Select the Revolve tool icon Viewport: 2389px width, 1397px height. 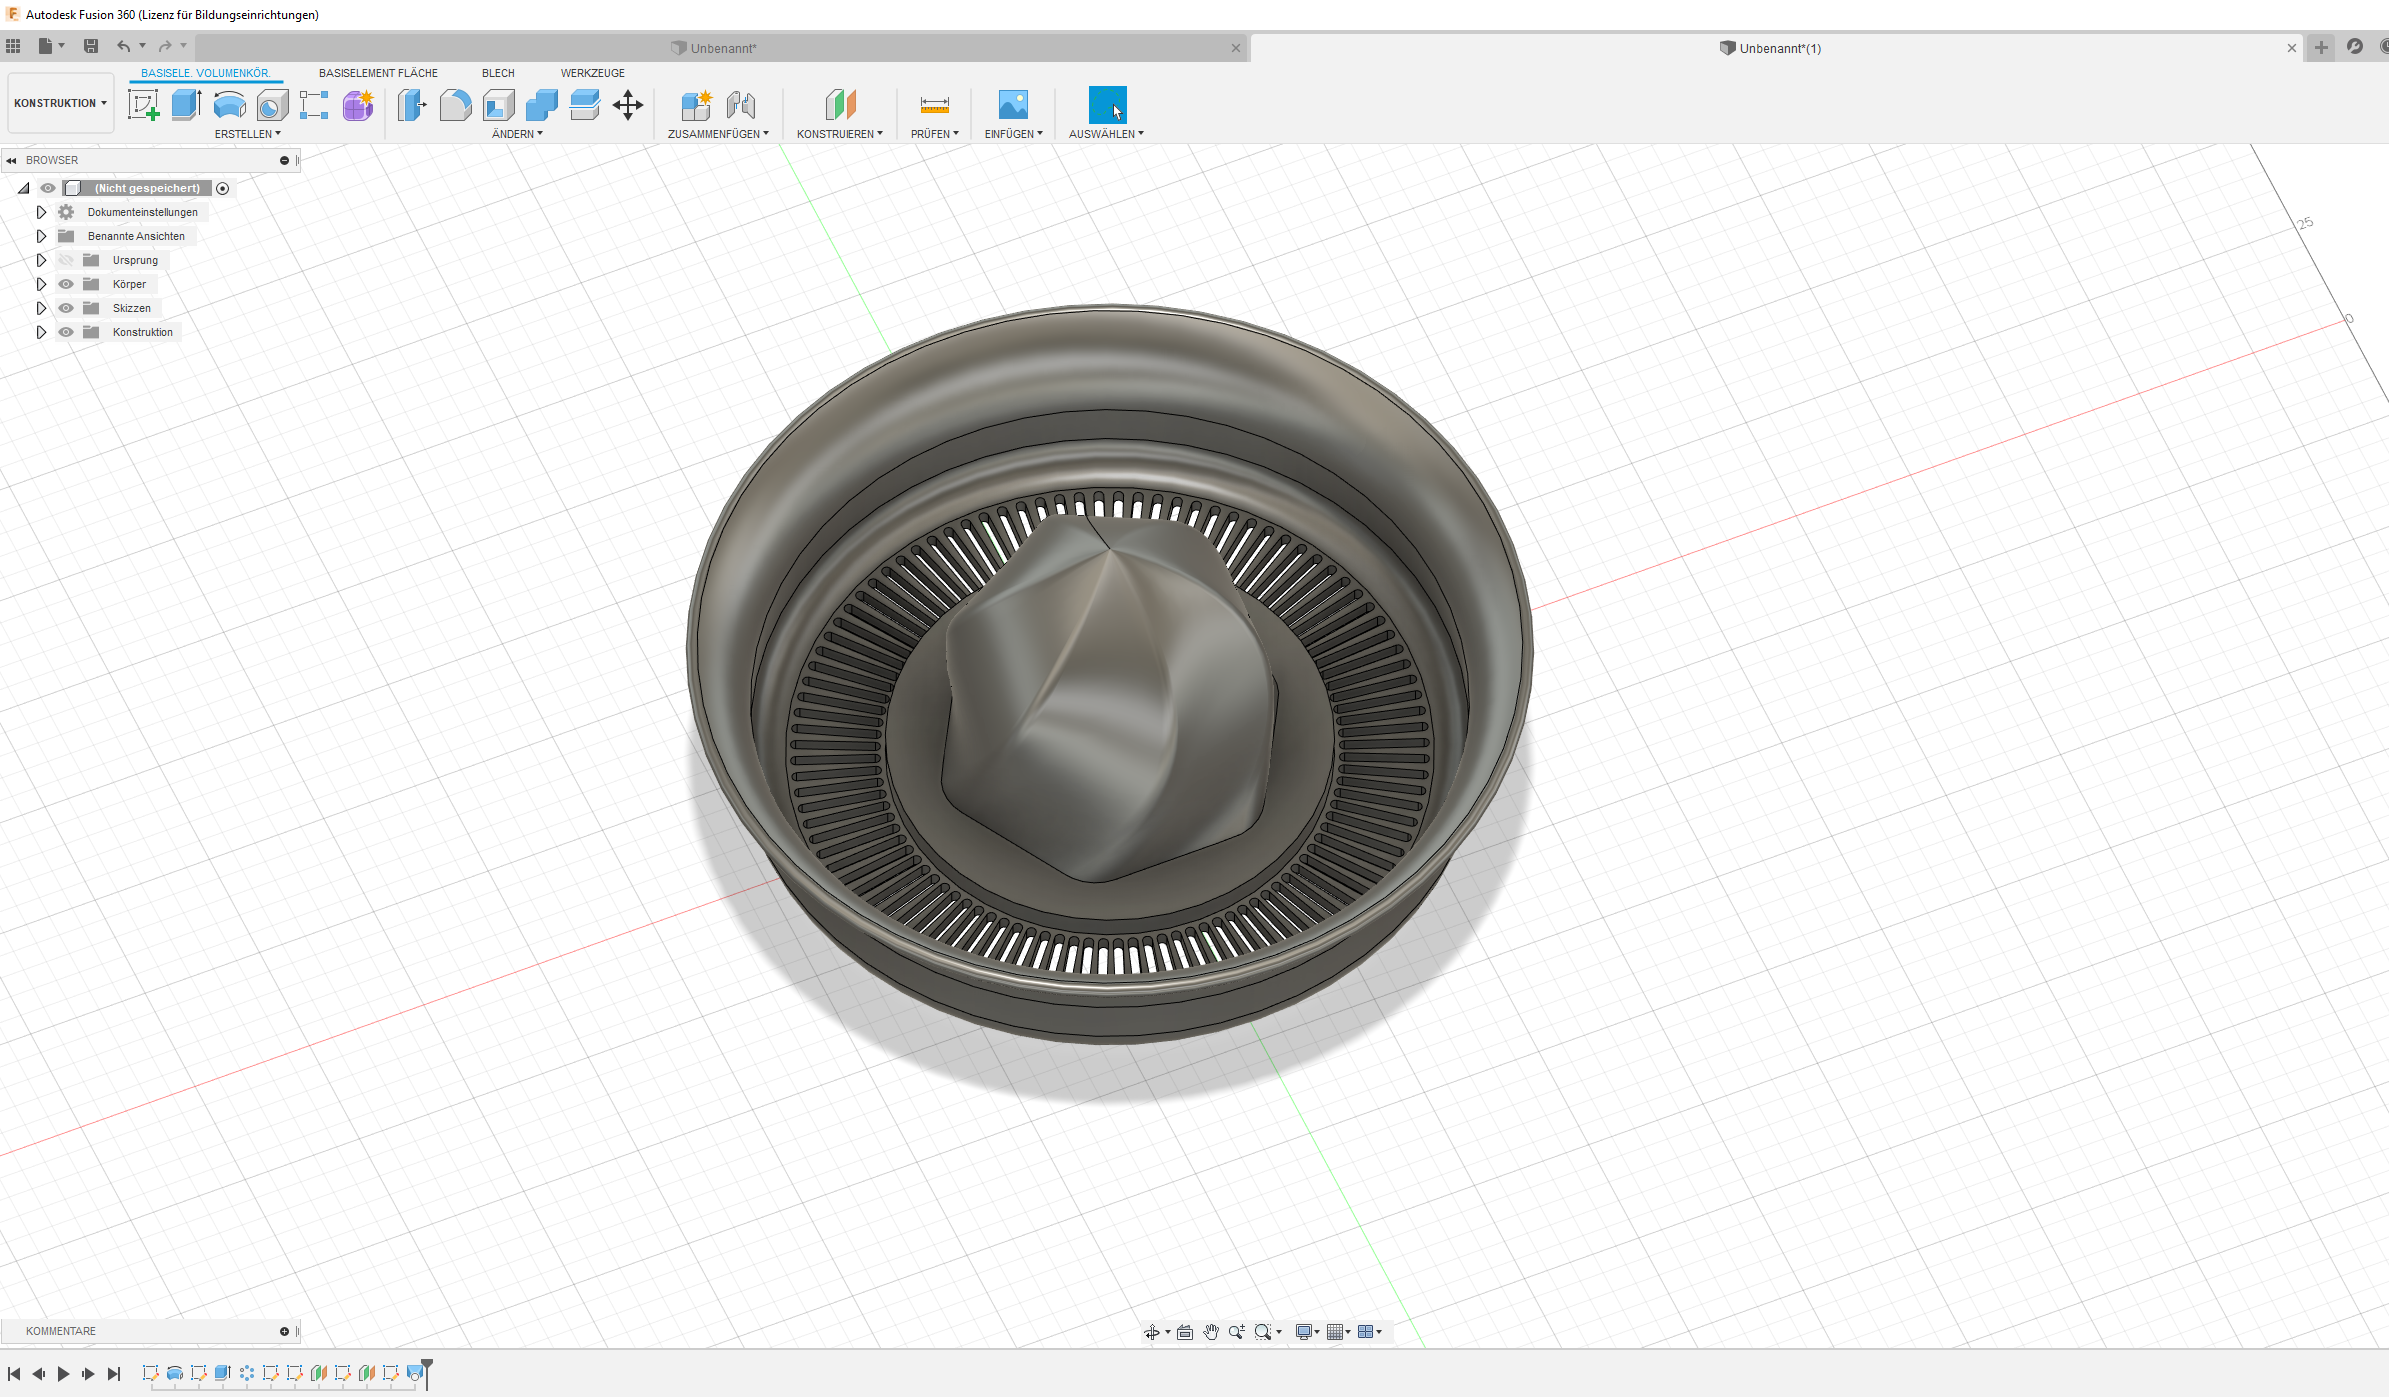coord(230,105)
